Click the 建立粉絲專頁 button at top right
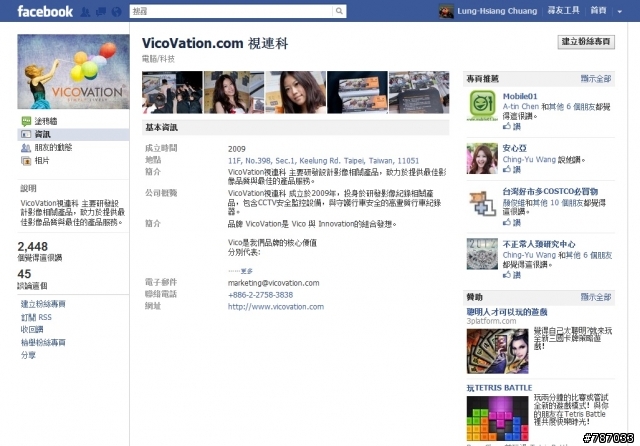The image size is (640, 446). click(x=586, y=42)
